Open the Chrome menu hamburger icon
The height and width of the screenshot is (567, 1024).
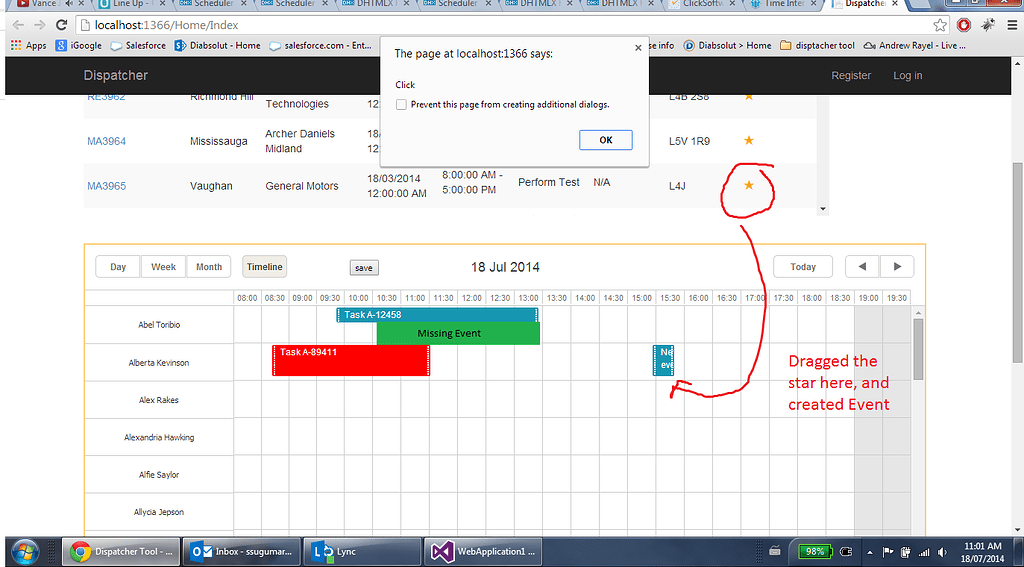tap(1011, 25)
